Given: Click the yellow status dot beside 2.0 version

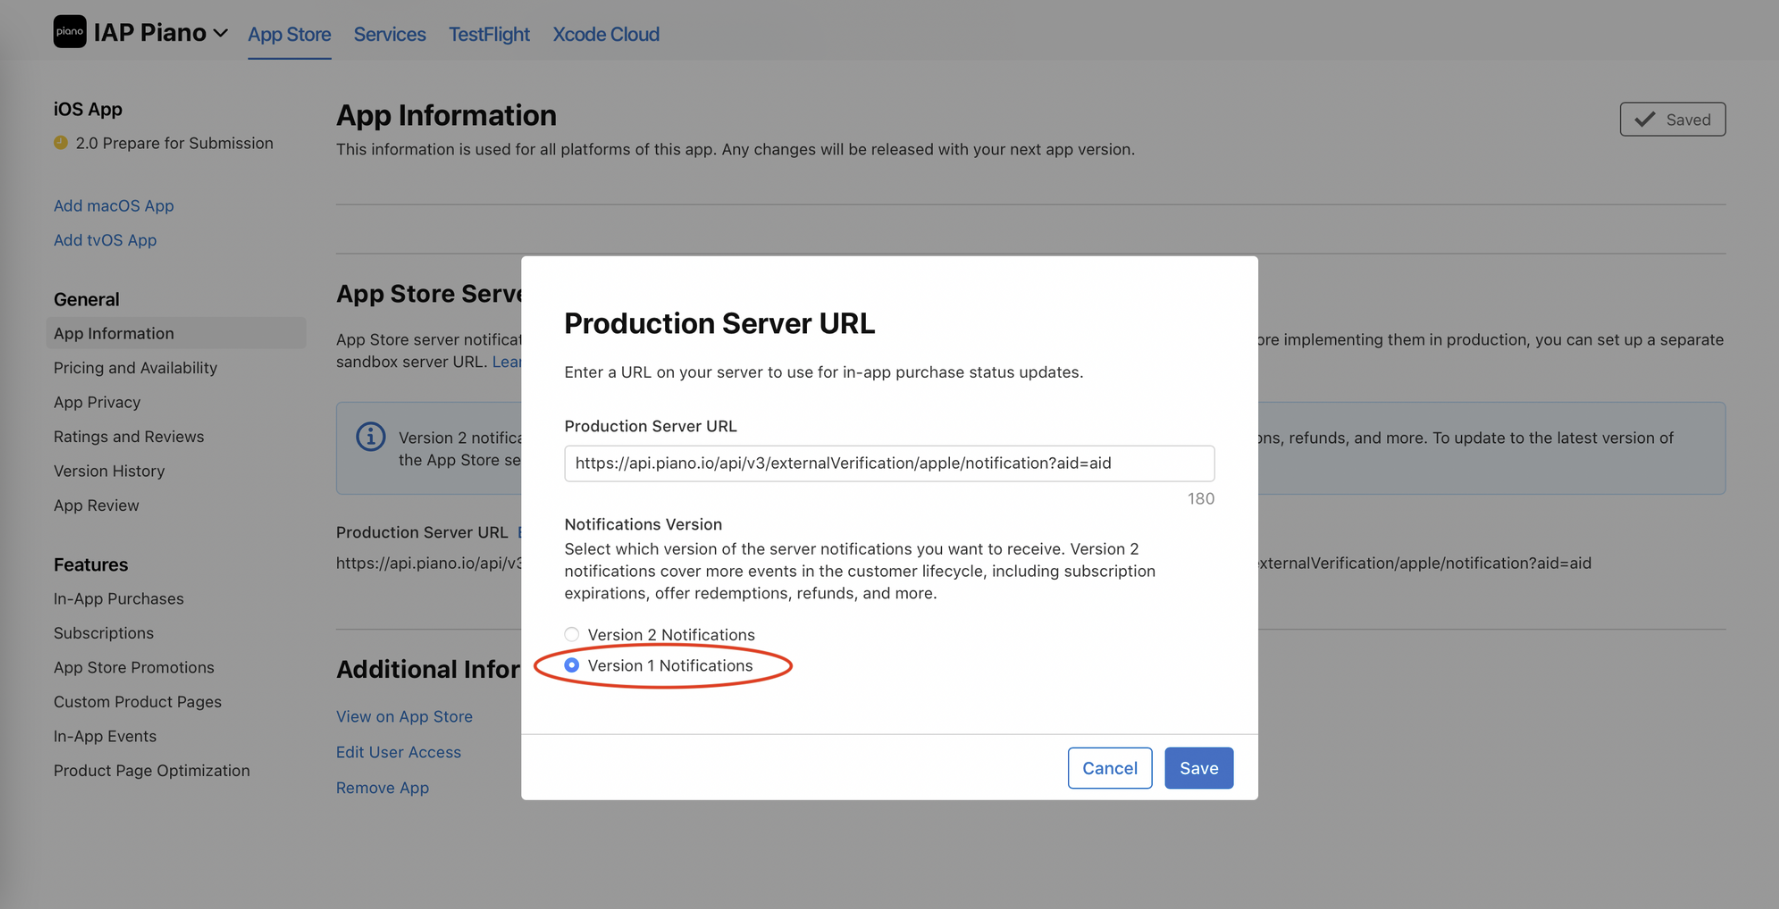Looking at the screenshot, I should (x=61, y=143).
